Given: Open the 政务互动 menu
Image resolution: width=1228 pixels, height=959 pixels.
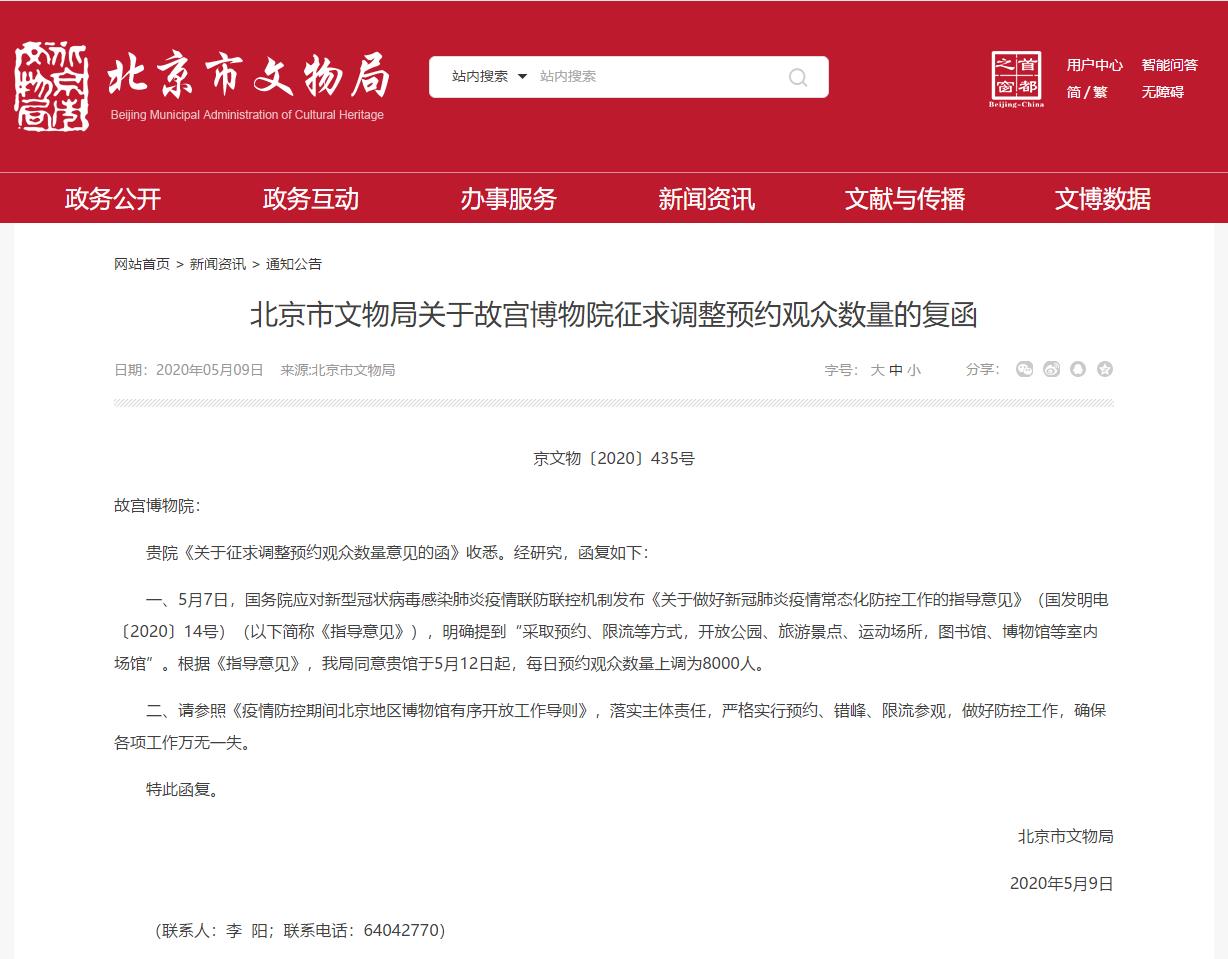Looking at the screenshot, I should [311, 198].
